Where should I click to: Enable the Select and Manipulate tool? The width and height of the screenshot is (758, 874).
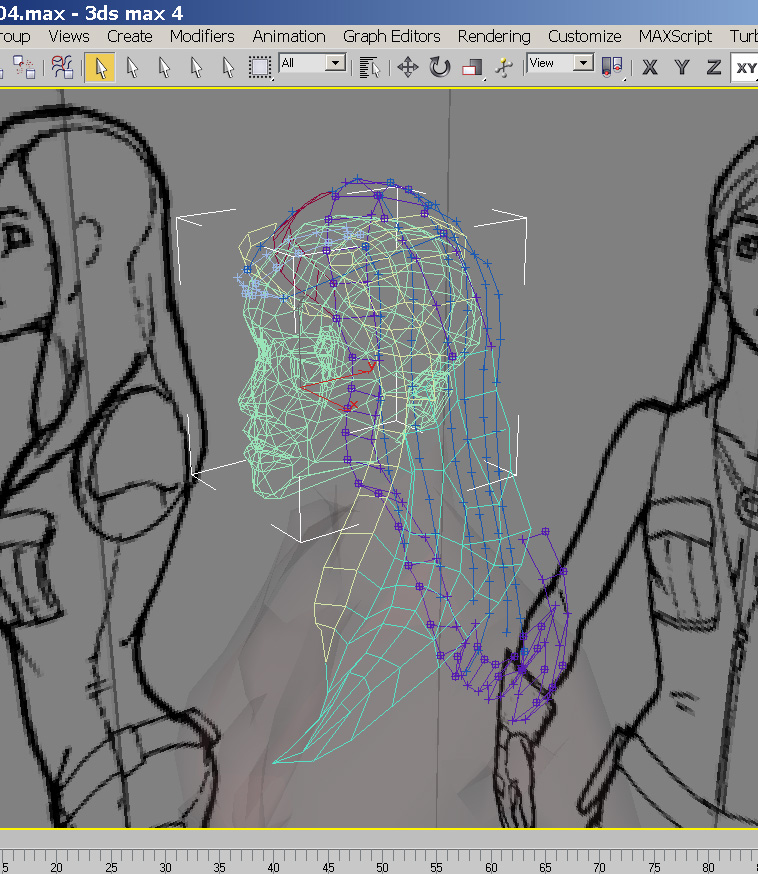coord(504,67)
